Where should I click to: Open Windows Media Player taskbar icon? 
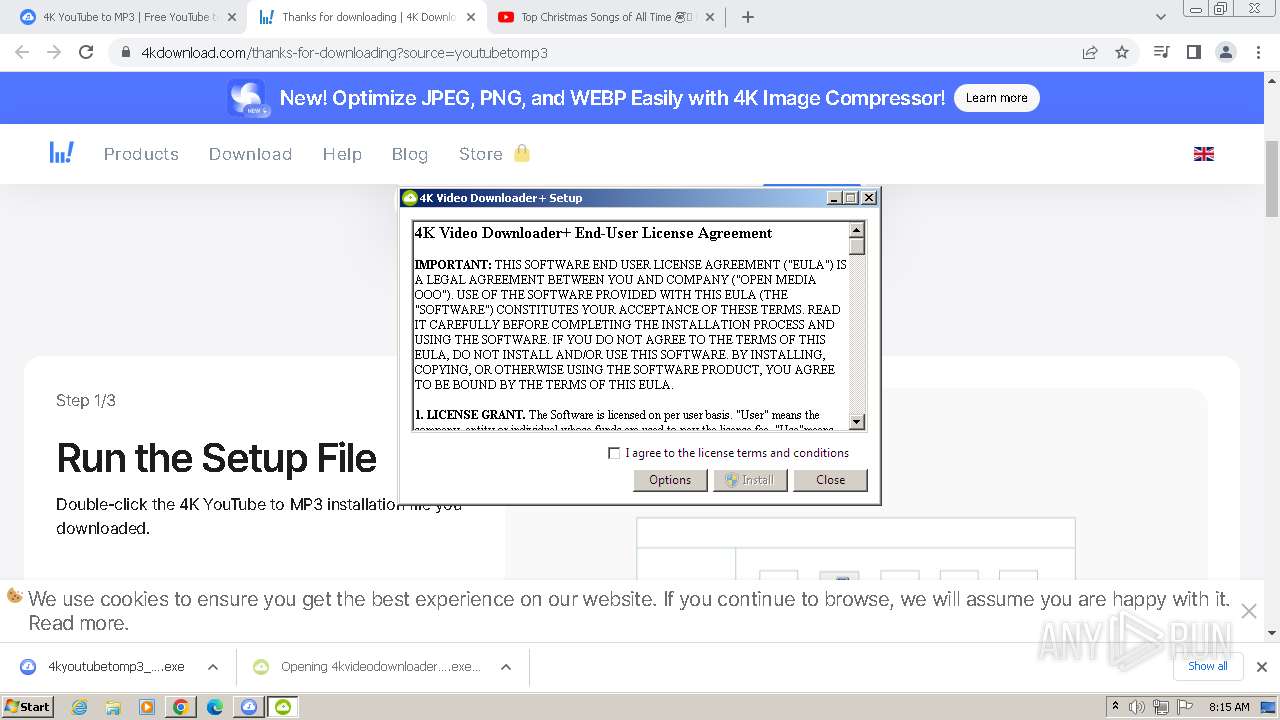tap(147, 707)
